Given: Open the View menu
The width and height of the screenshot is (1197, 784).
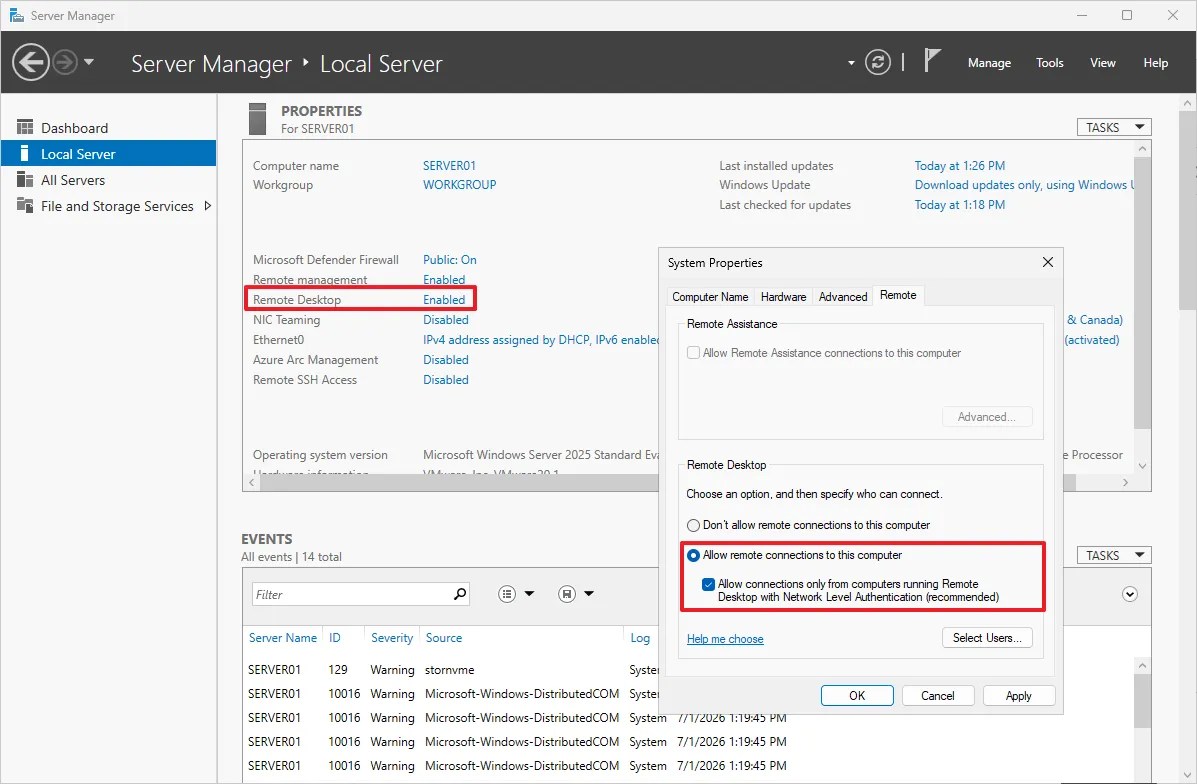Looking at the screenshot, I should 1102,63.
